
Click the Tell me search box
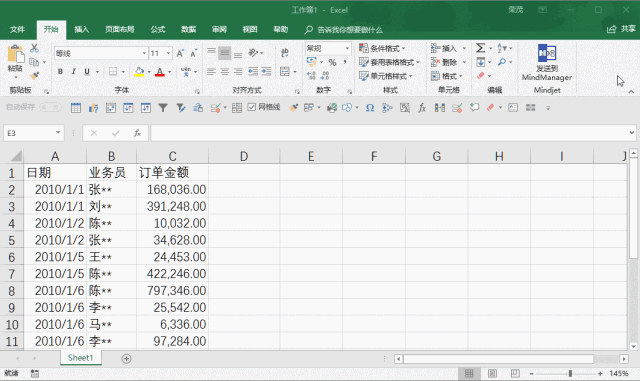(345, 30)
